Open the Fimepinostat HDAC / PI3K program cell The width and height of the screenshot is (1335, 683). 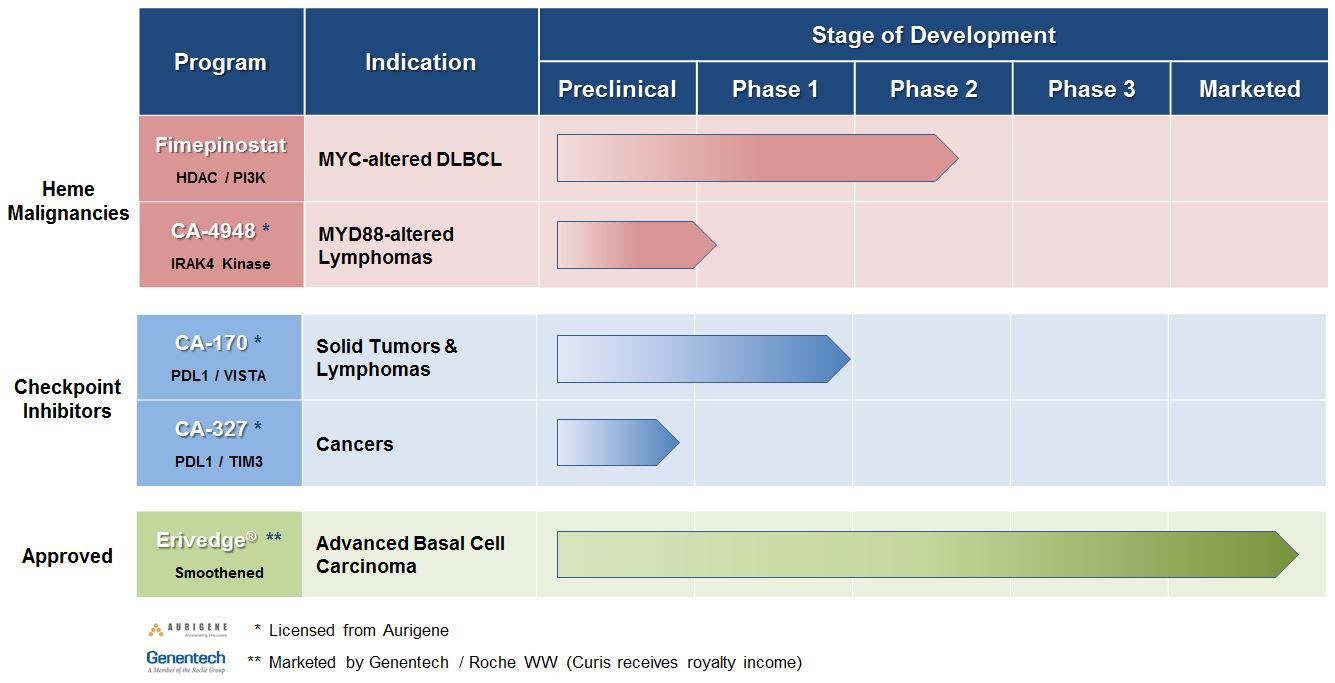[x=221, y=159]
